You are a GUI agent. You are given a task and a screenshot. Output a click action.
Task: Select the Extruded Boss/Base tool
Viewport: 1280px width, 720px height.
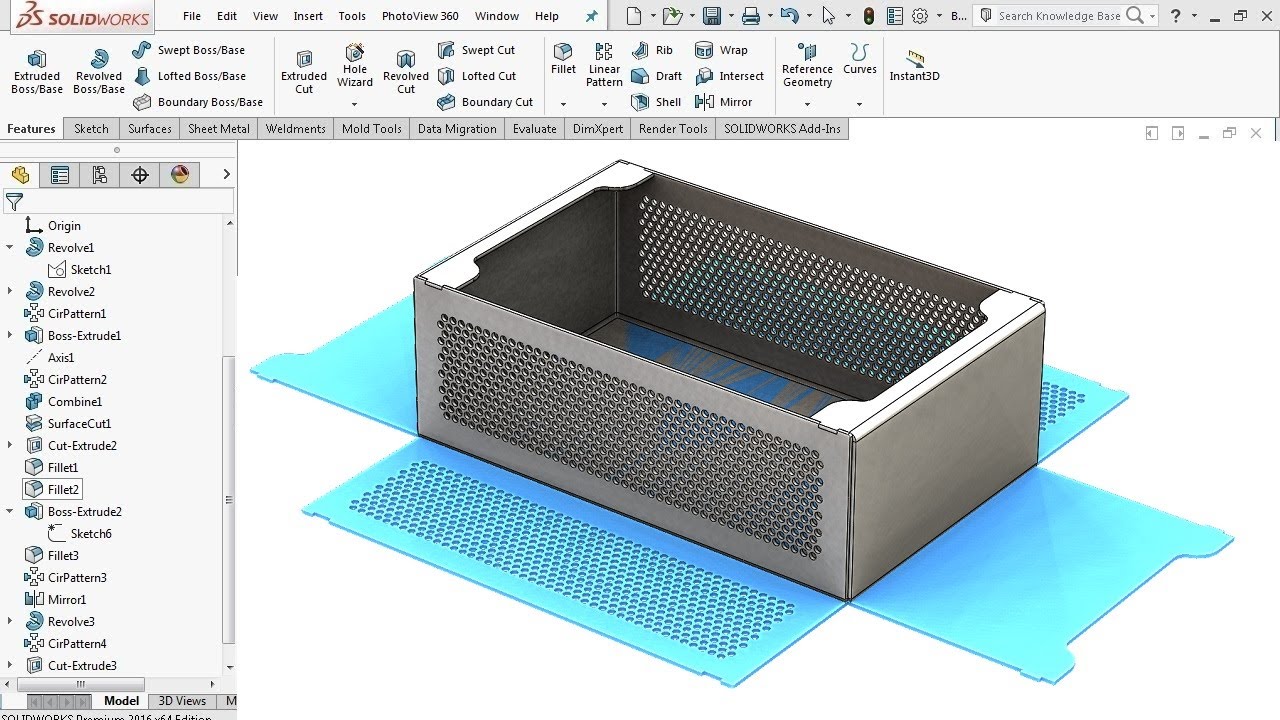click(x=37, y=72)
